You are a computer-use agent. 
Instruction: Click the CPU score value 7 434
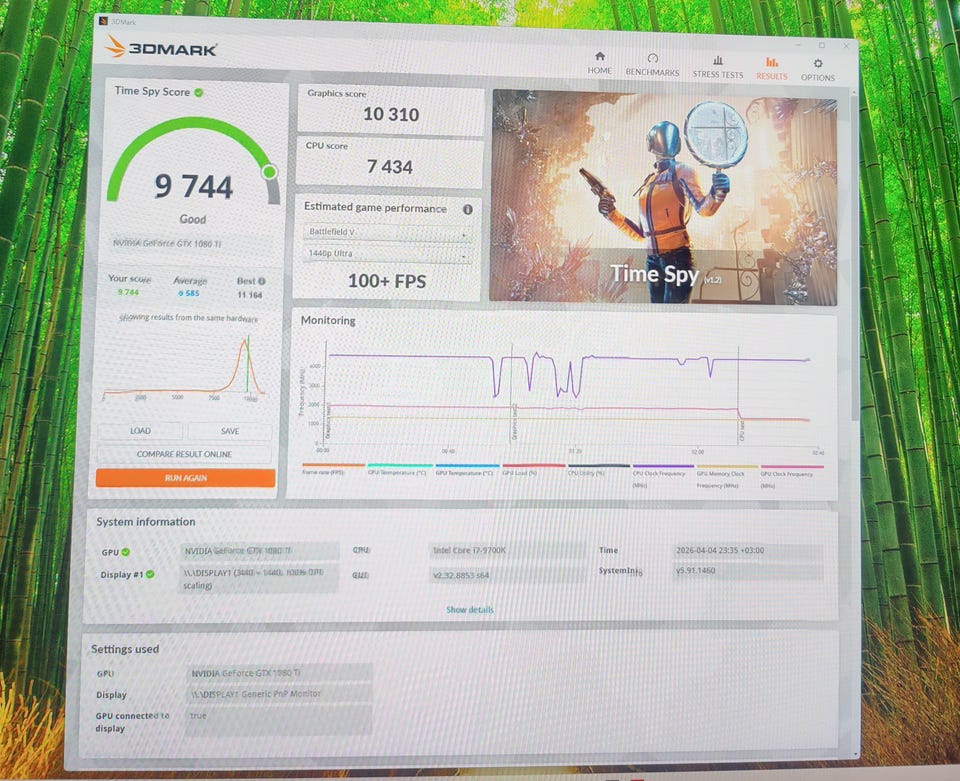(x=389, y=166)
